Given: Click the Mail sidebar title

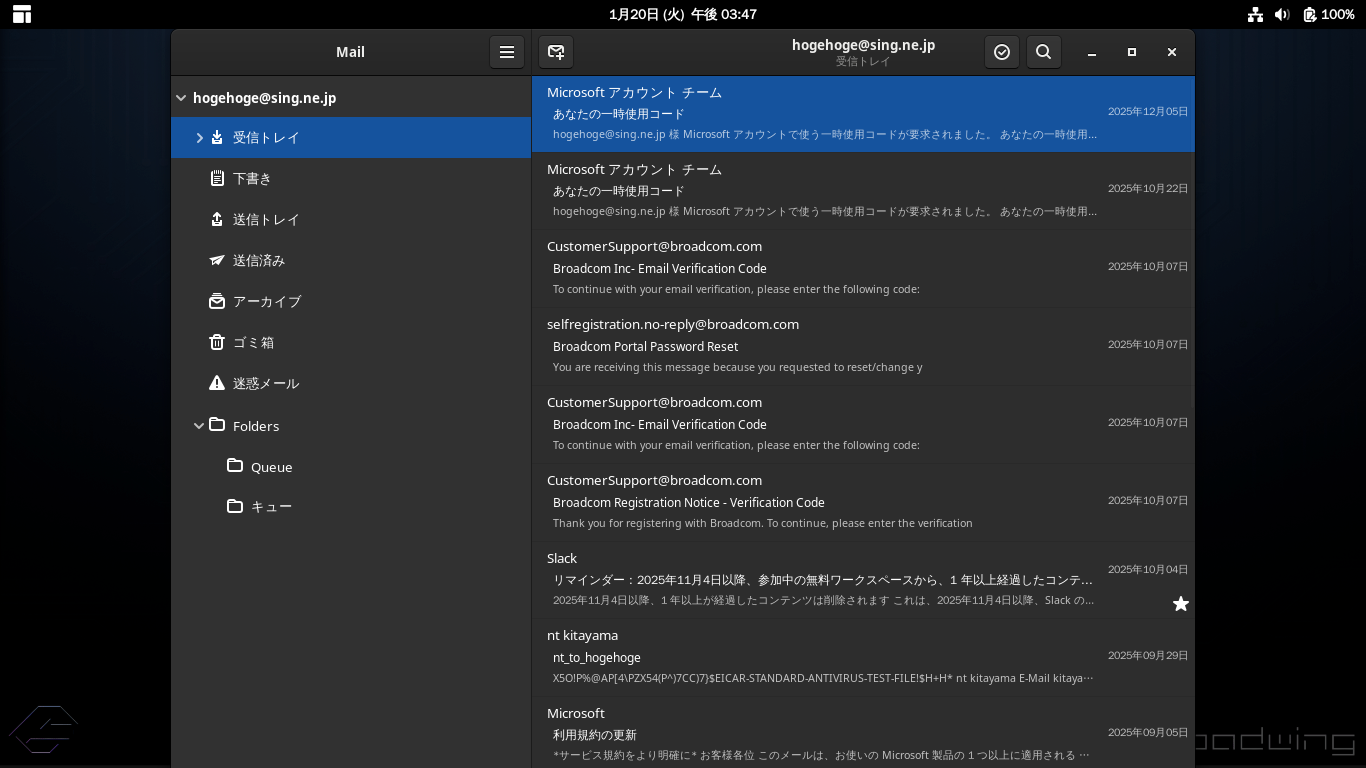Looking at the screenshot, I should [350, 52].
